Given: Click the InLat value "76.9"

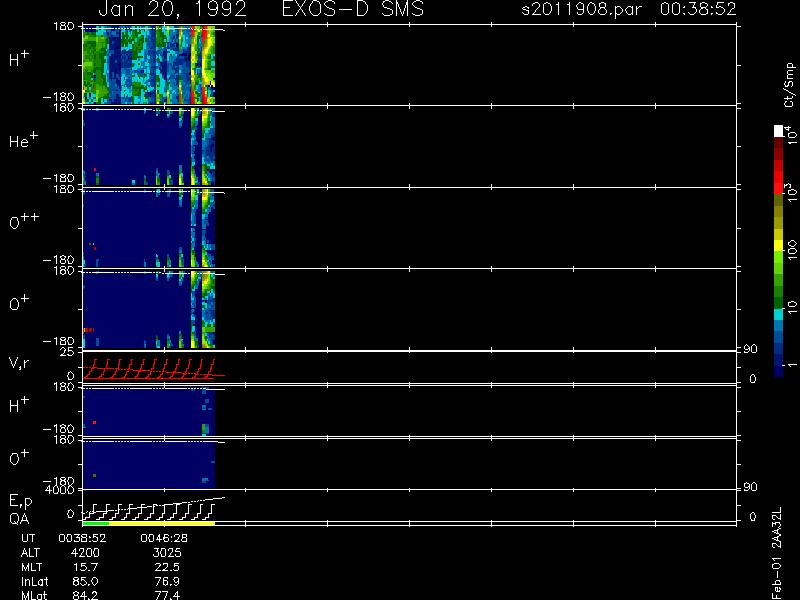Looking at the screenshot, I should 167,581.
